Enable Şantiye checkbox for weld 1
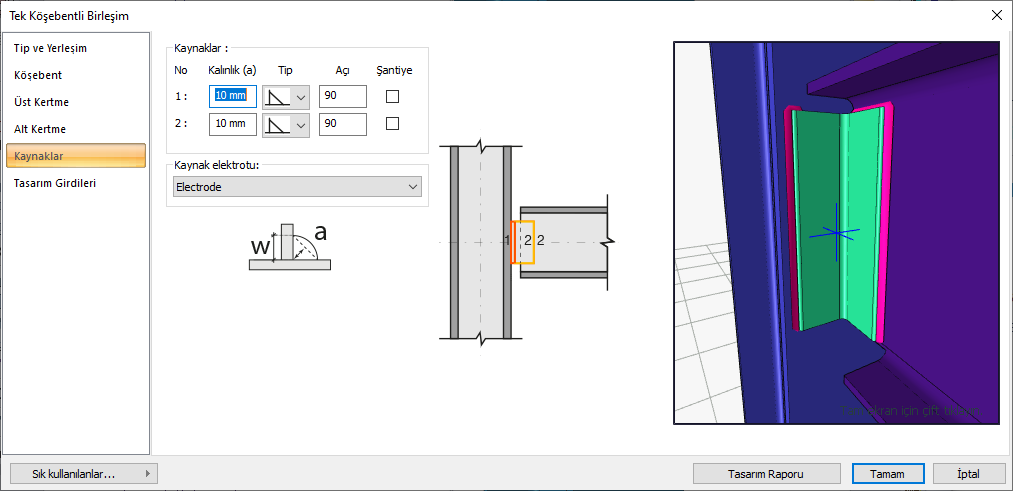Screen dimensions: 1013x491 pyautogui.click(x=392, y=97)
